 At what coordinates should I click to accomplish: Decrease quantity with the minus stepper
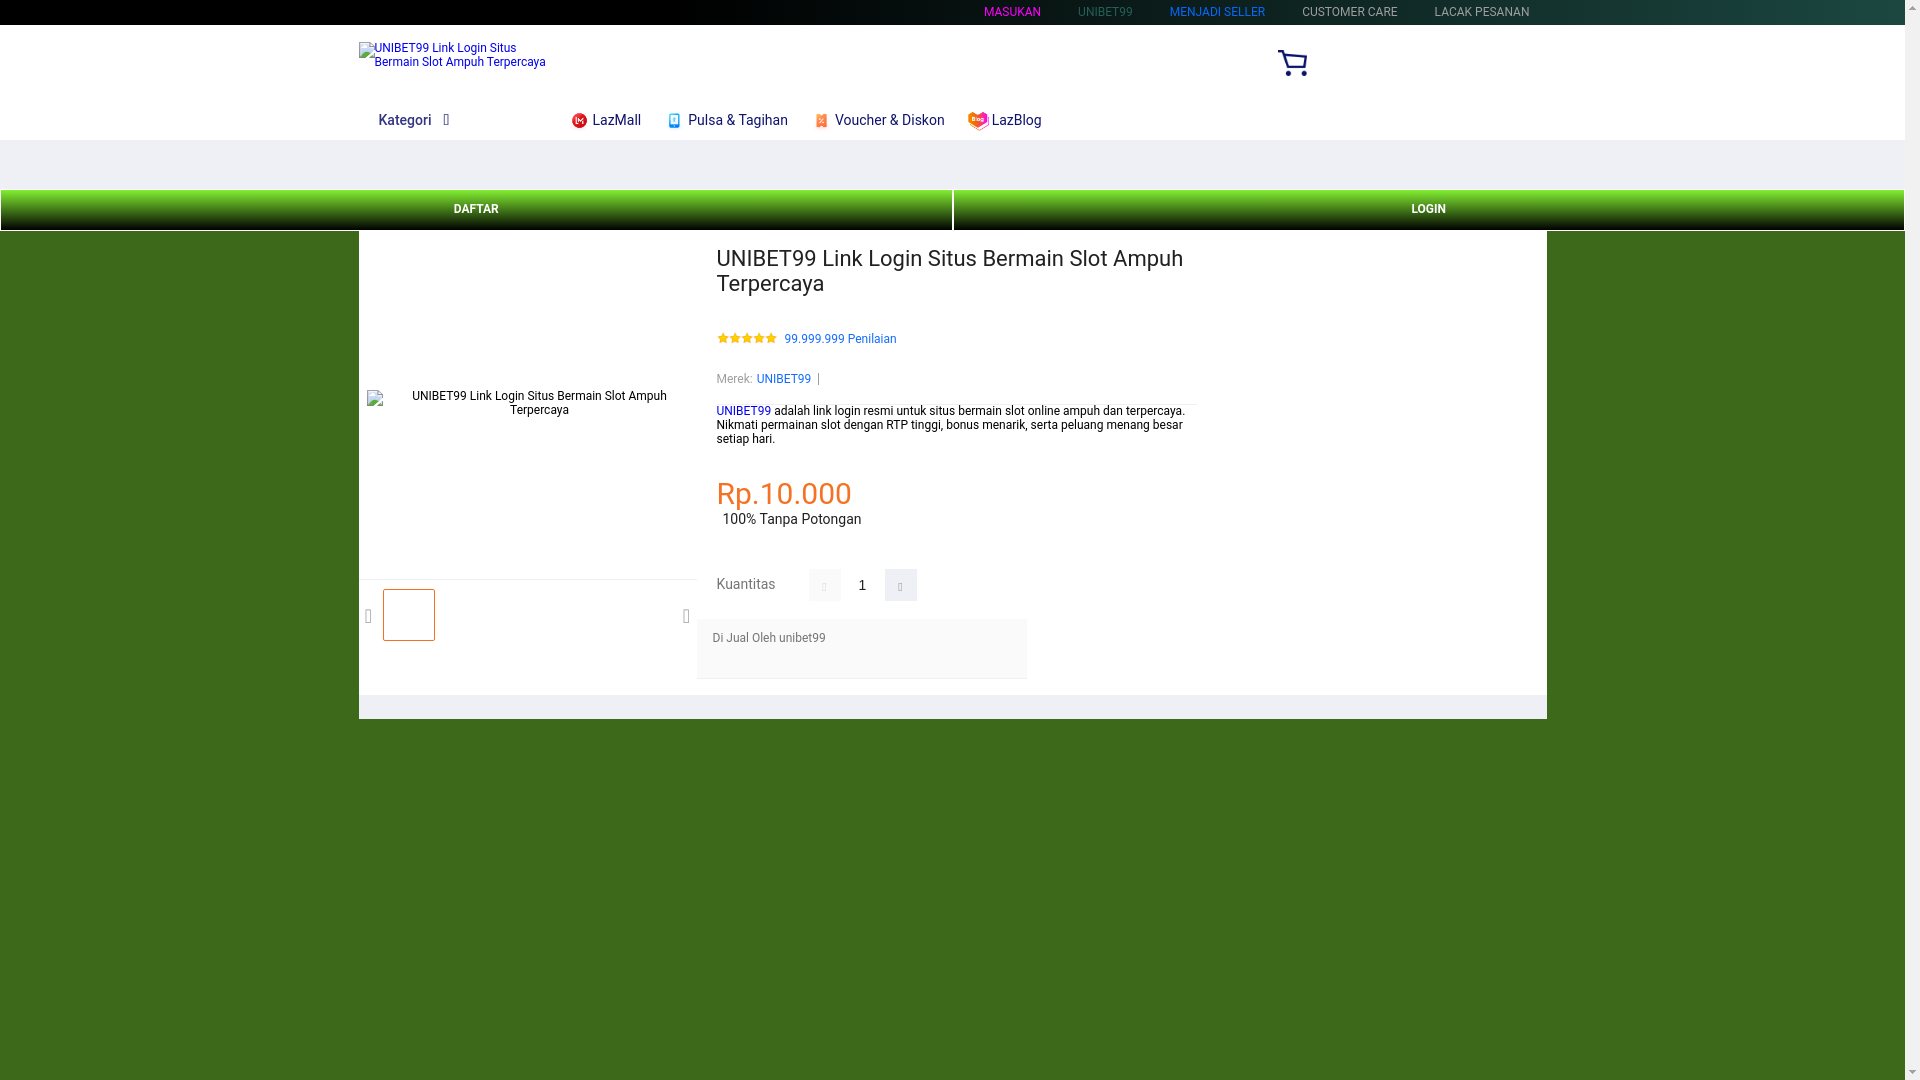824,585
